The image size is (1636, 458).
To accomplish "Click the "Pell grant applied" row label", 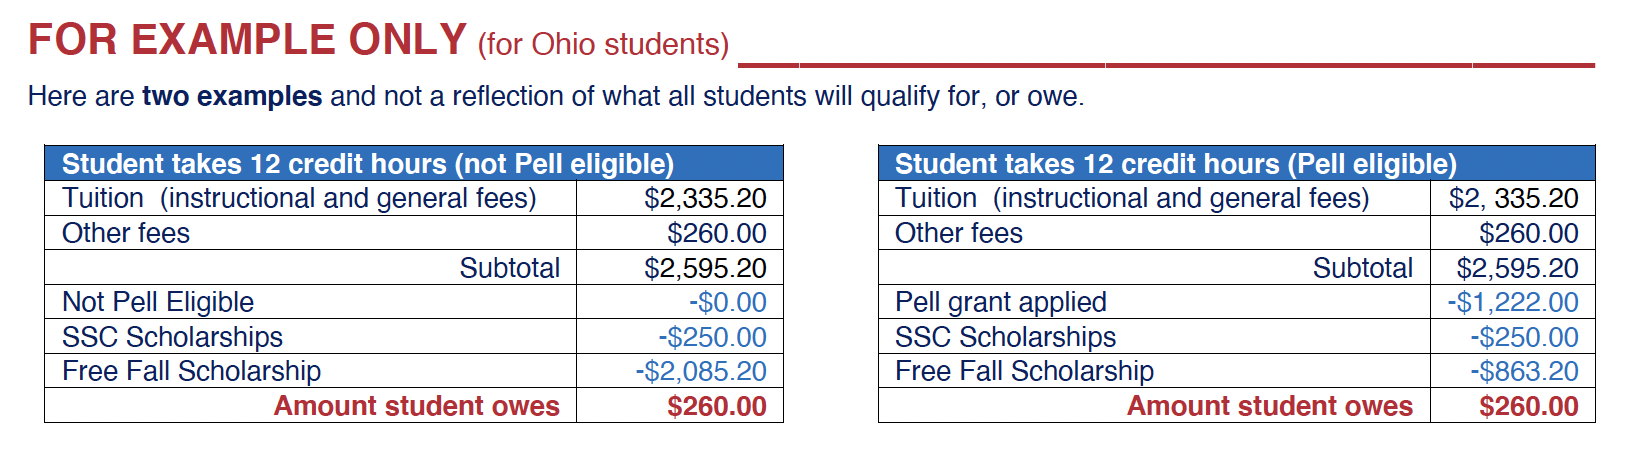I will (x=1000, y=302).
